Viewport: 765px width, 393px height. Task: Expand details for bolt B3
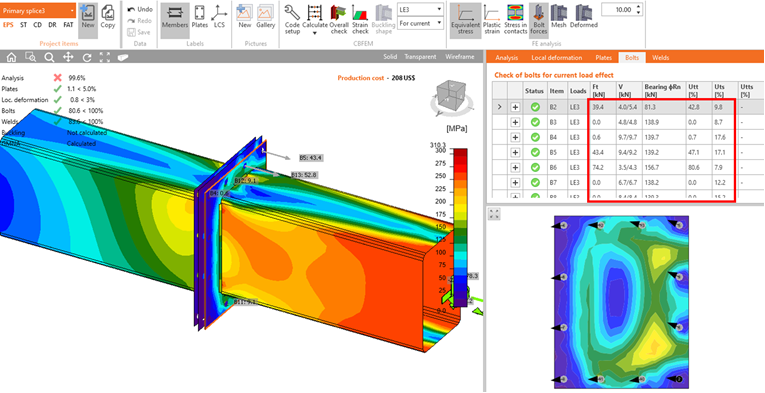click(515, 122)
